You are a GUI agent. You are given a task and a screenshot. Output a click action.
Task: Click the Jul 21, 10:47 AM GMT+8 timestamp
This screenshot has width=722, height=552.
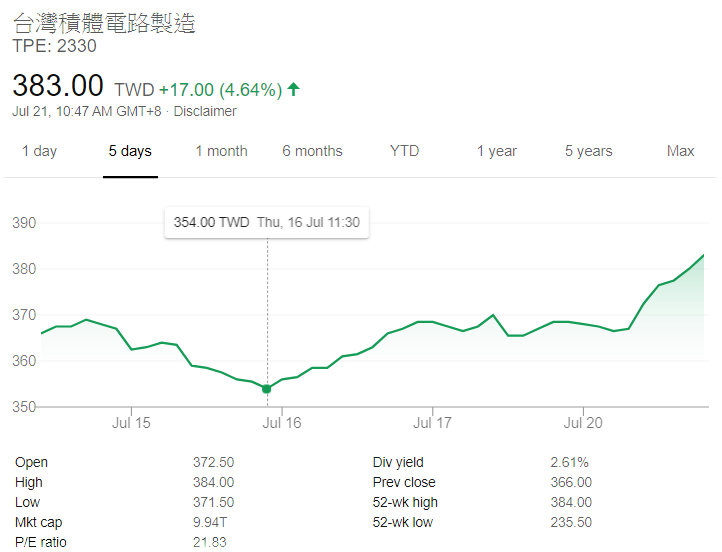point(87,111)
